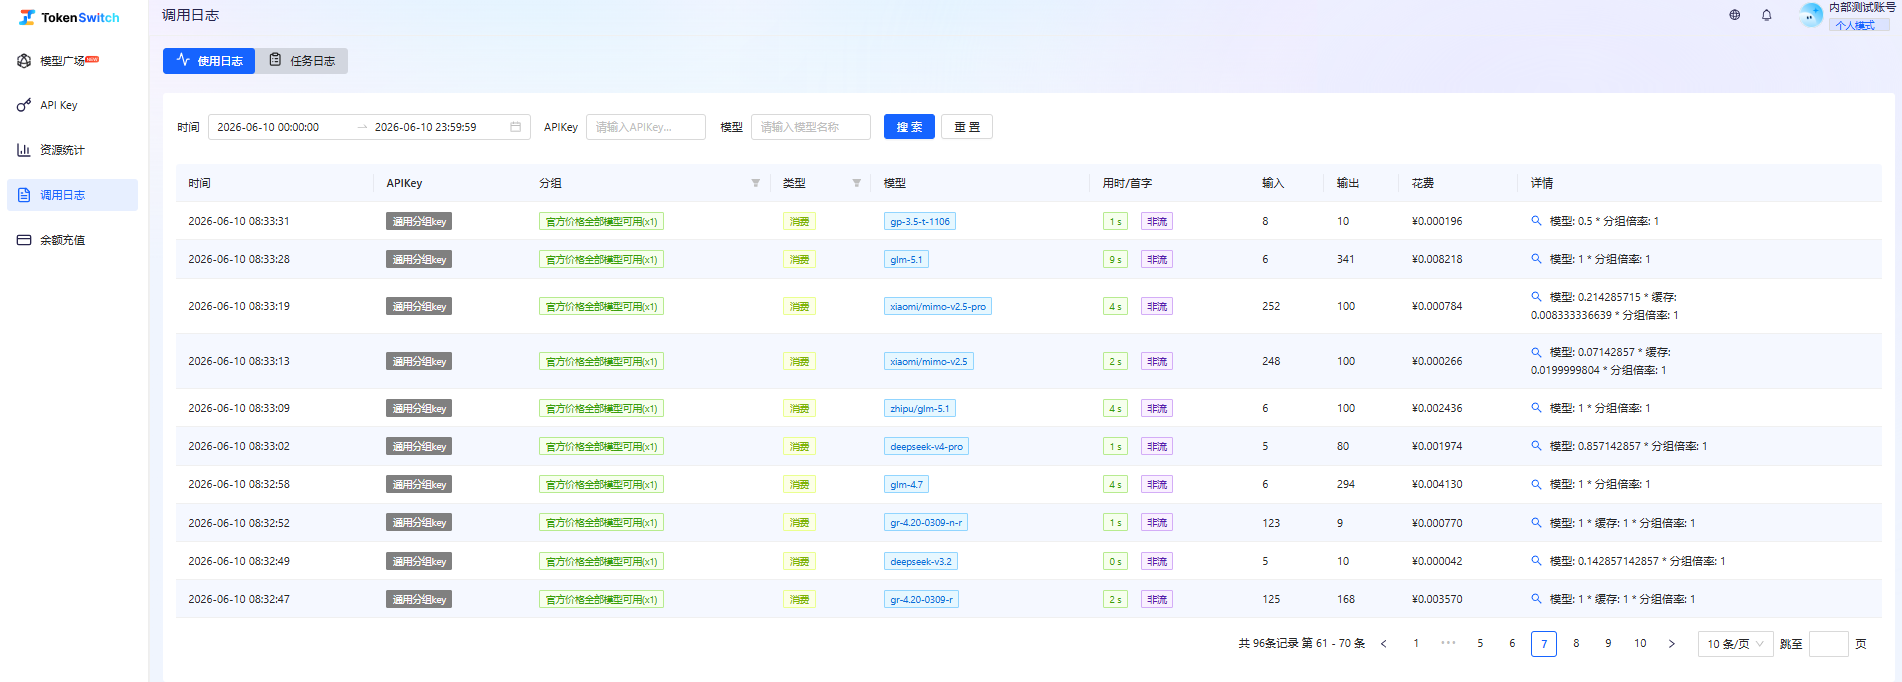The width and height of the screenshot is (1902, 682).
Task: Open the calendar icon in the time range
Action: pyautogui.click(x=516, y=127)
